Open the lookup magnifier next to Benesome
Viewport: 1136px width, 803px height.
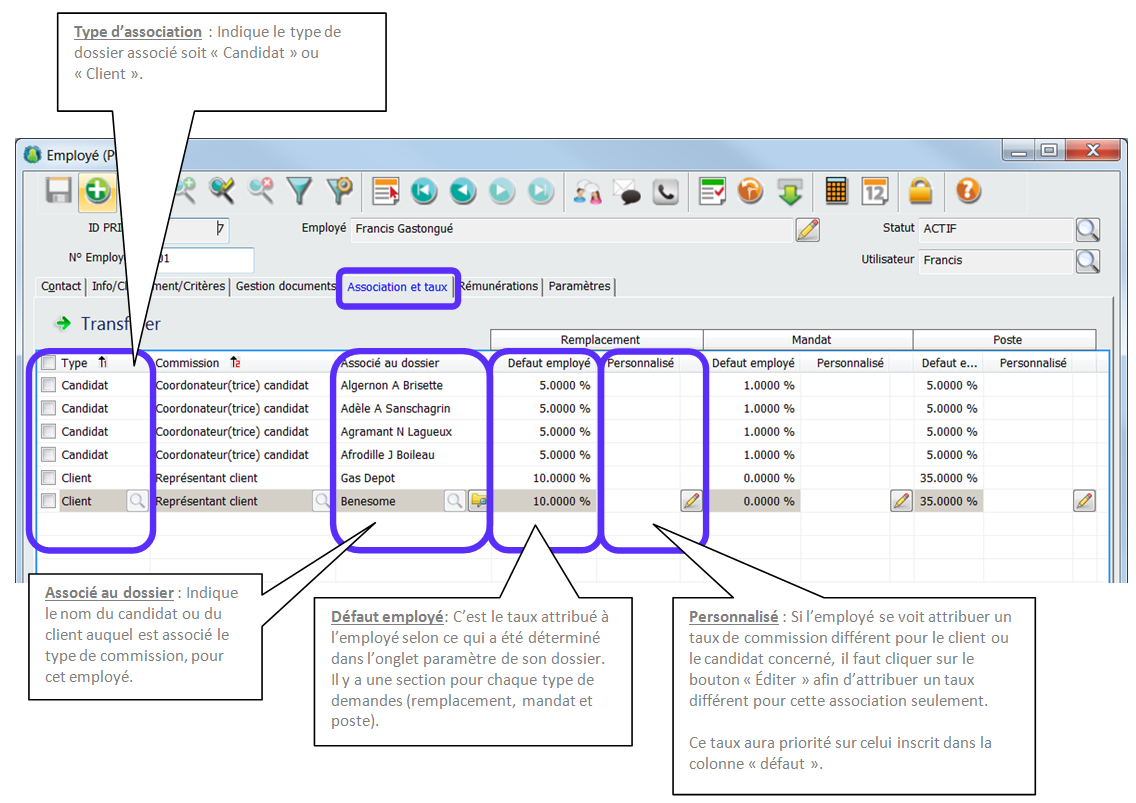point(455,501)
